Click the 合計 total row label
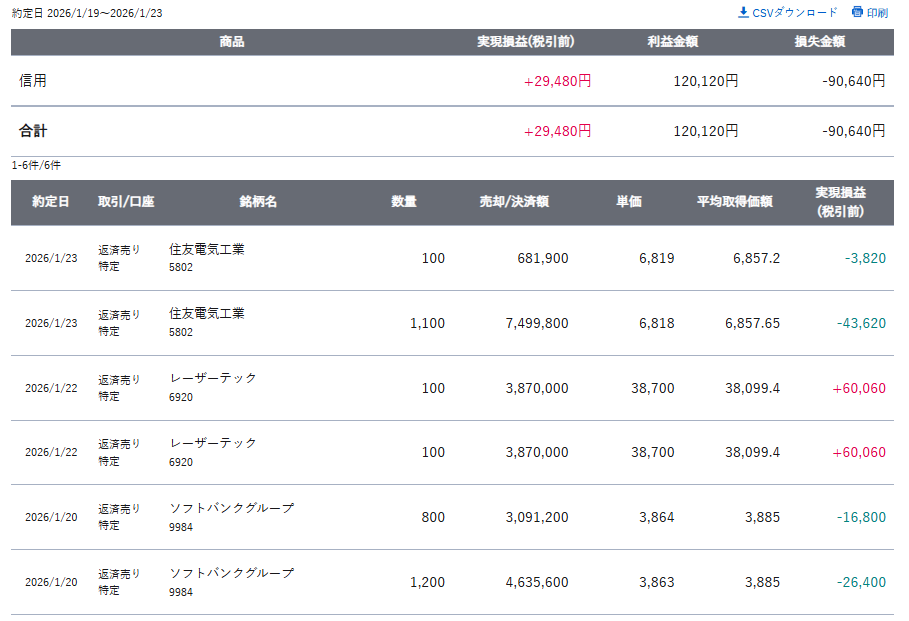The width and height of the screenshot is (909, 621). tap(33, 131)
